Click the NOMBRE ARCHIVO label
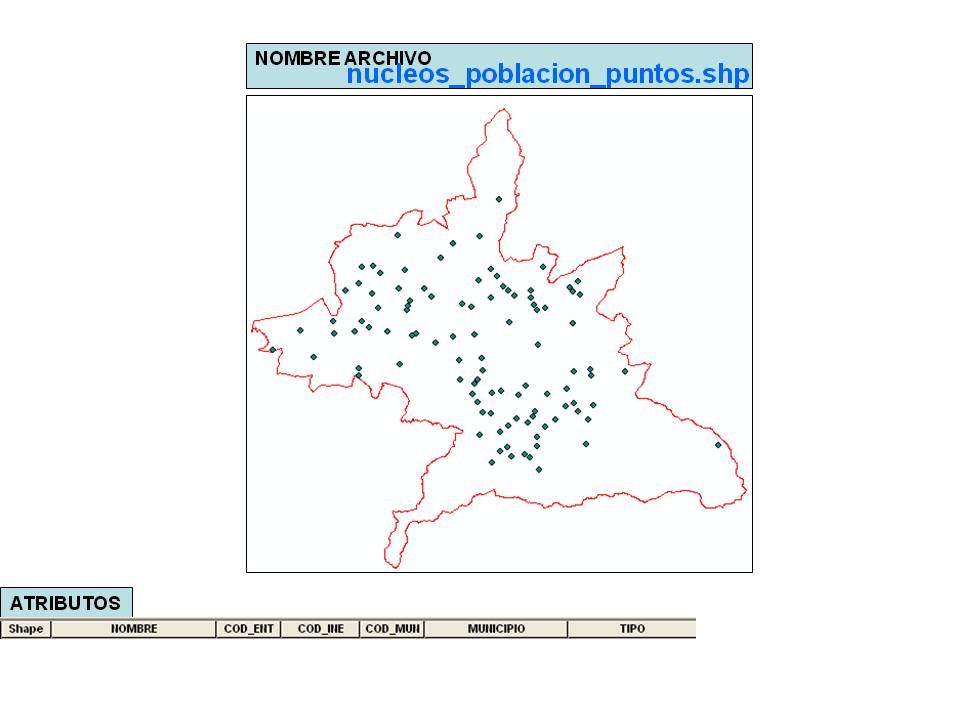The width and height of the screenshot is (960, 720). coord(343,58)
